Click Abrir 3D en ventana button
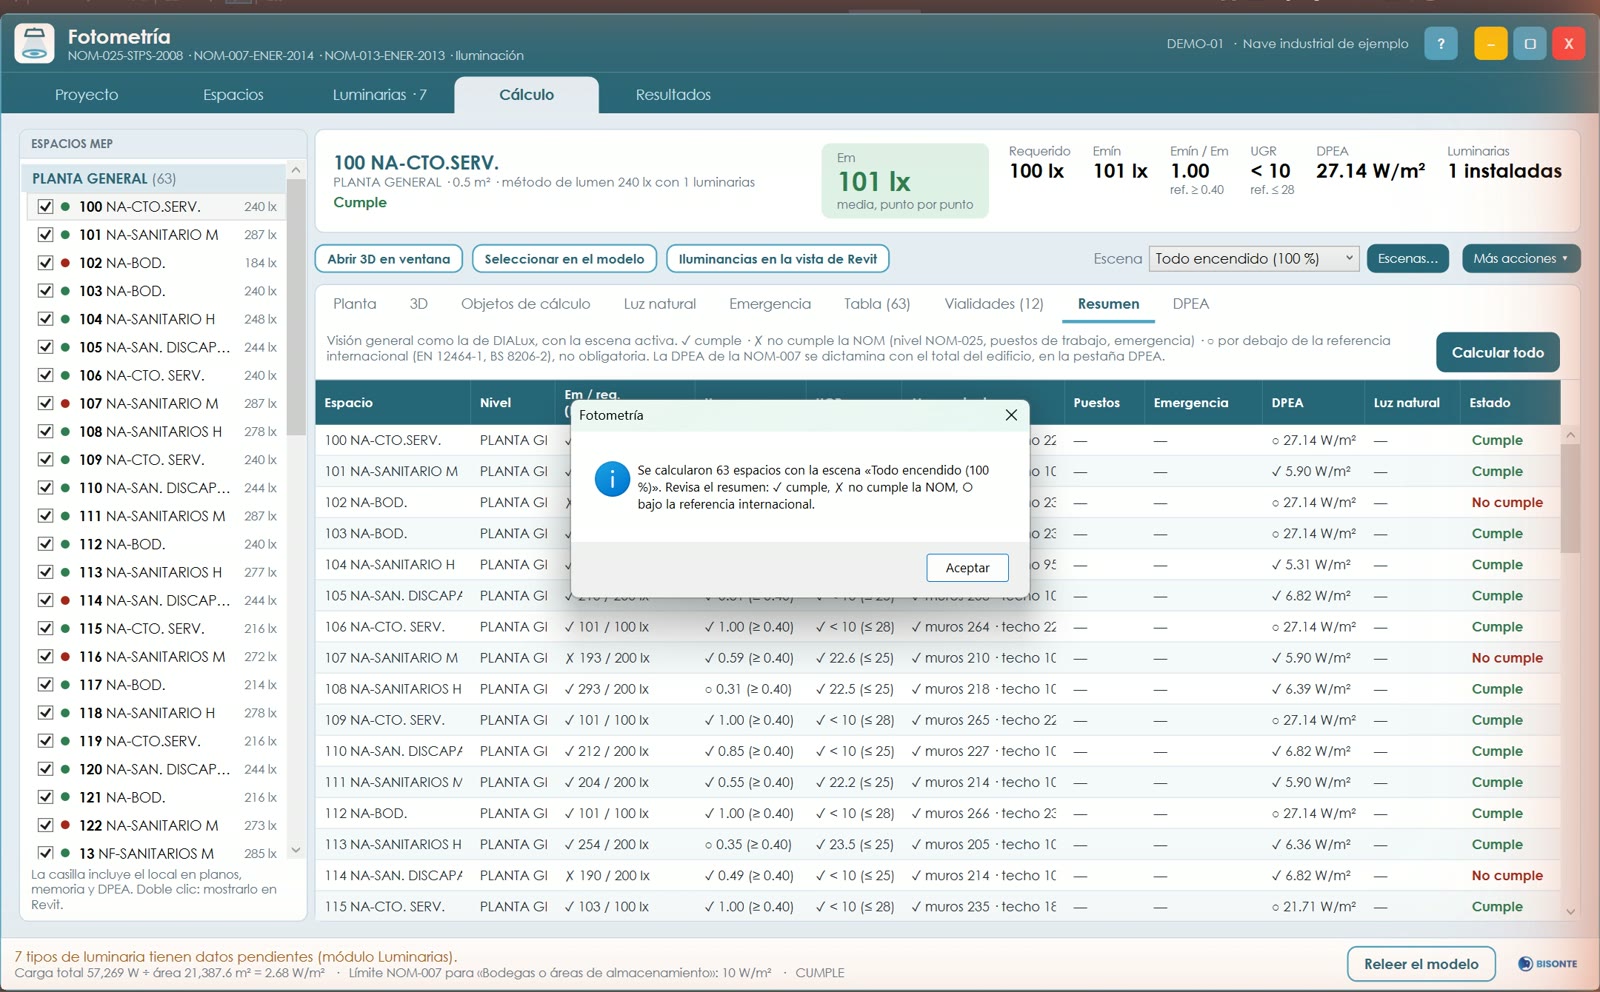 click(x=389, y=259)
